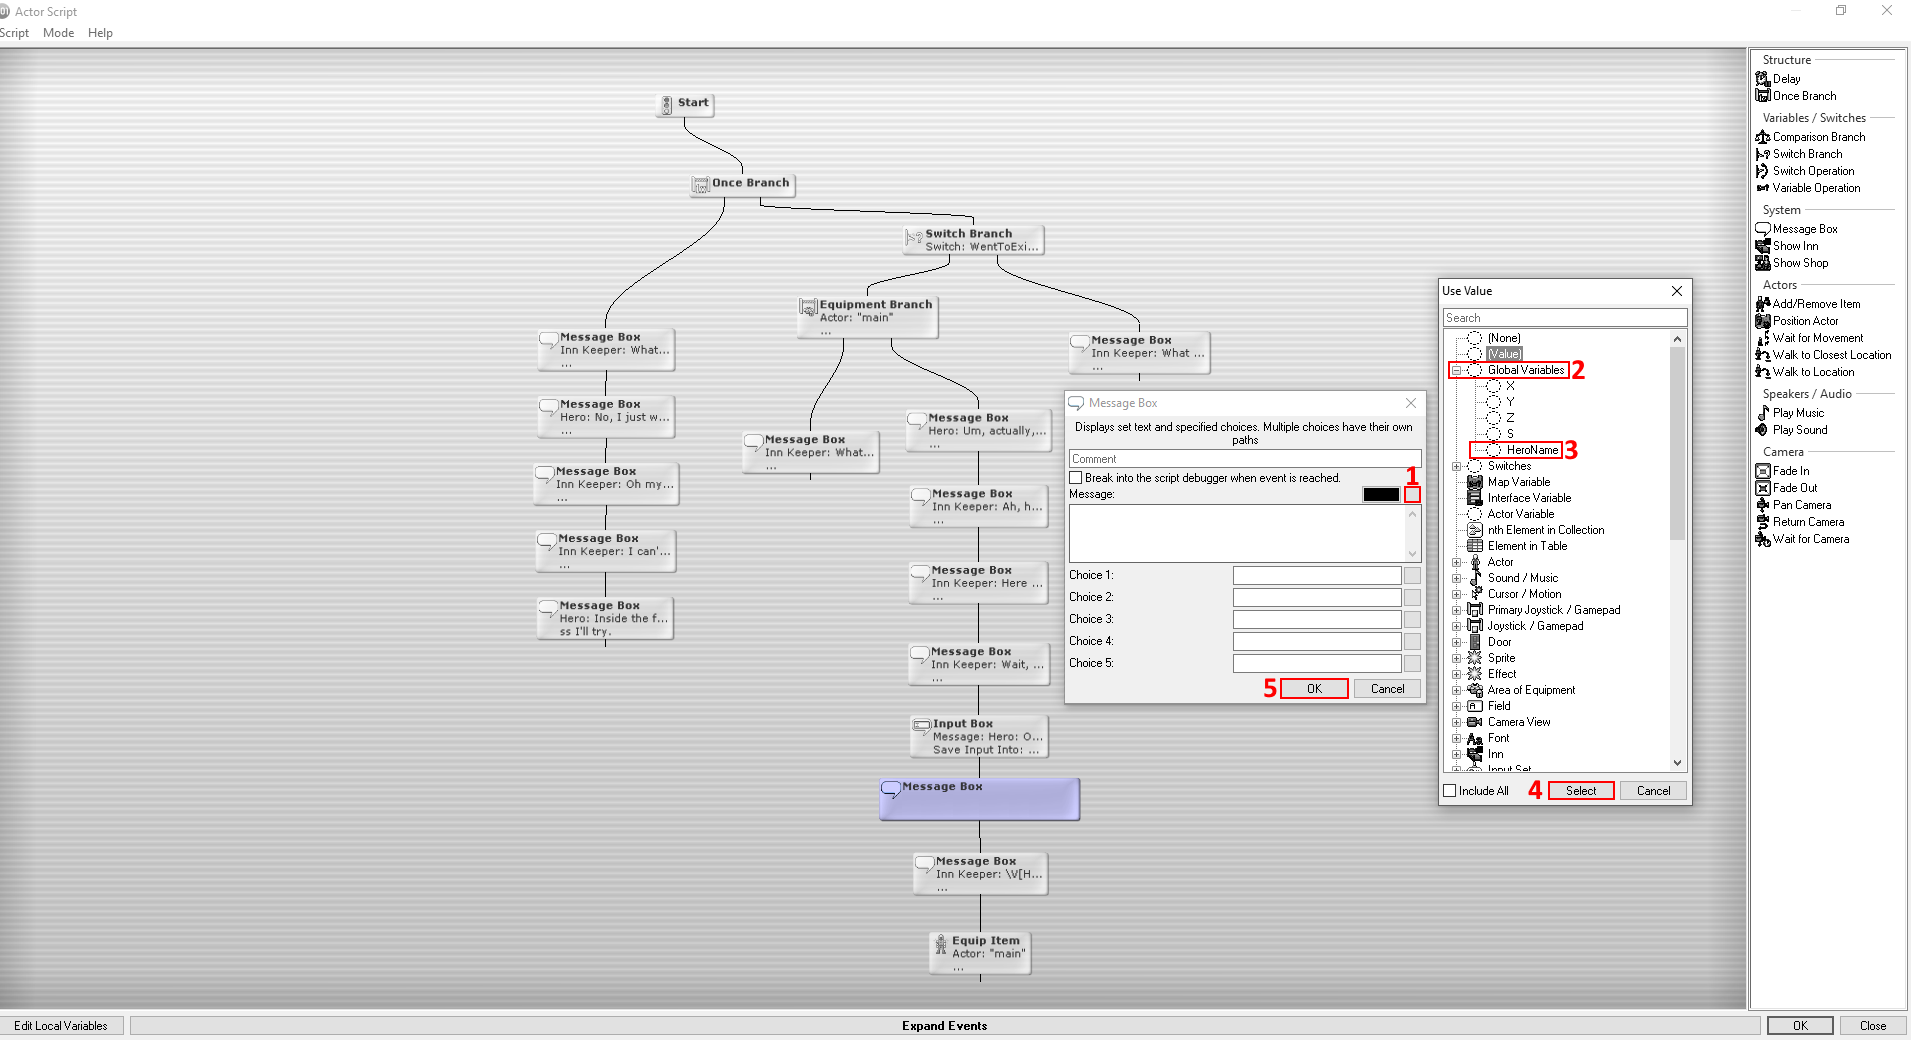Select the Switch Branch palette icon
This screenshot has width=1911, height=1040.
coord(1763,154)
